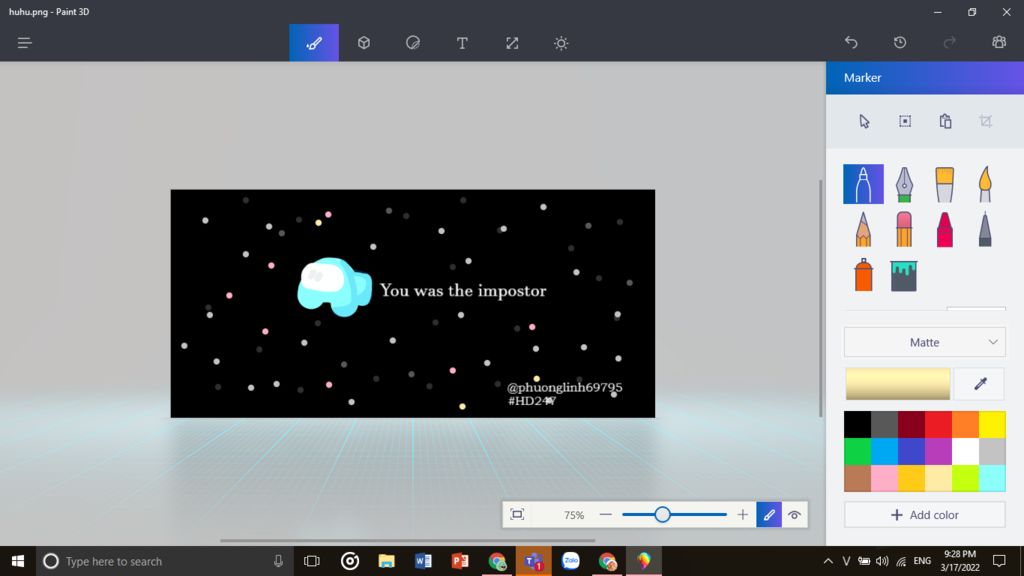Image resolution: width=1024 pixels, height=576 pixels.
Task: Pick the light blue color swatch
Action: pos(884,451)
